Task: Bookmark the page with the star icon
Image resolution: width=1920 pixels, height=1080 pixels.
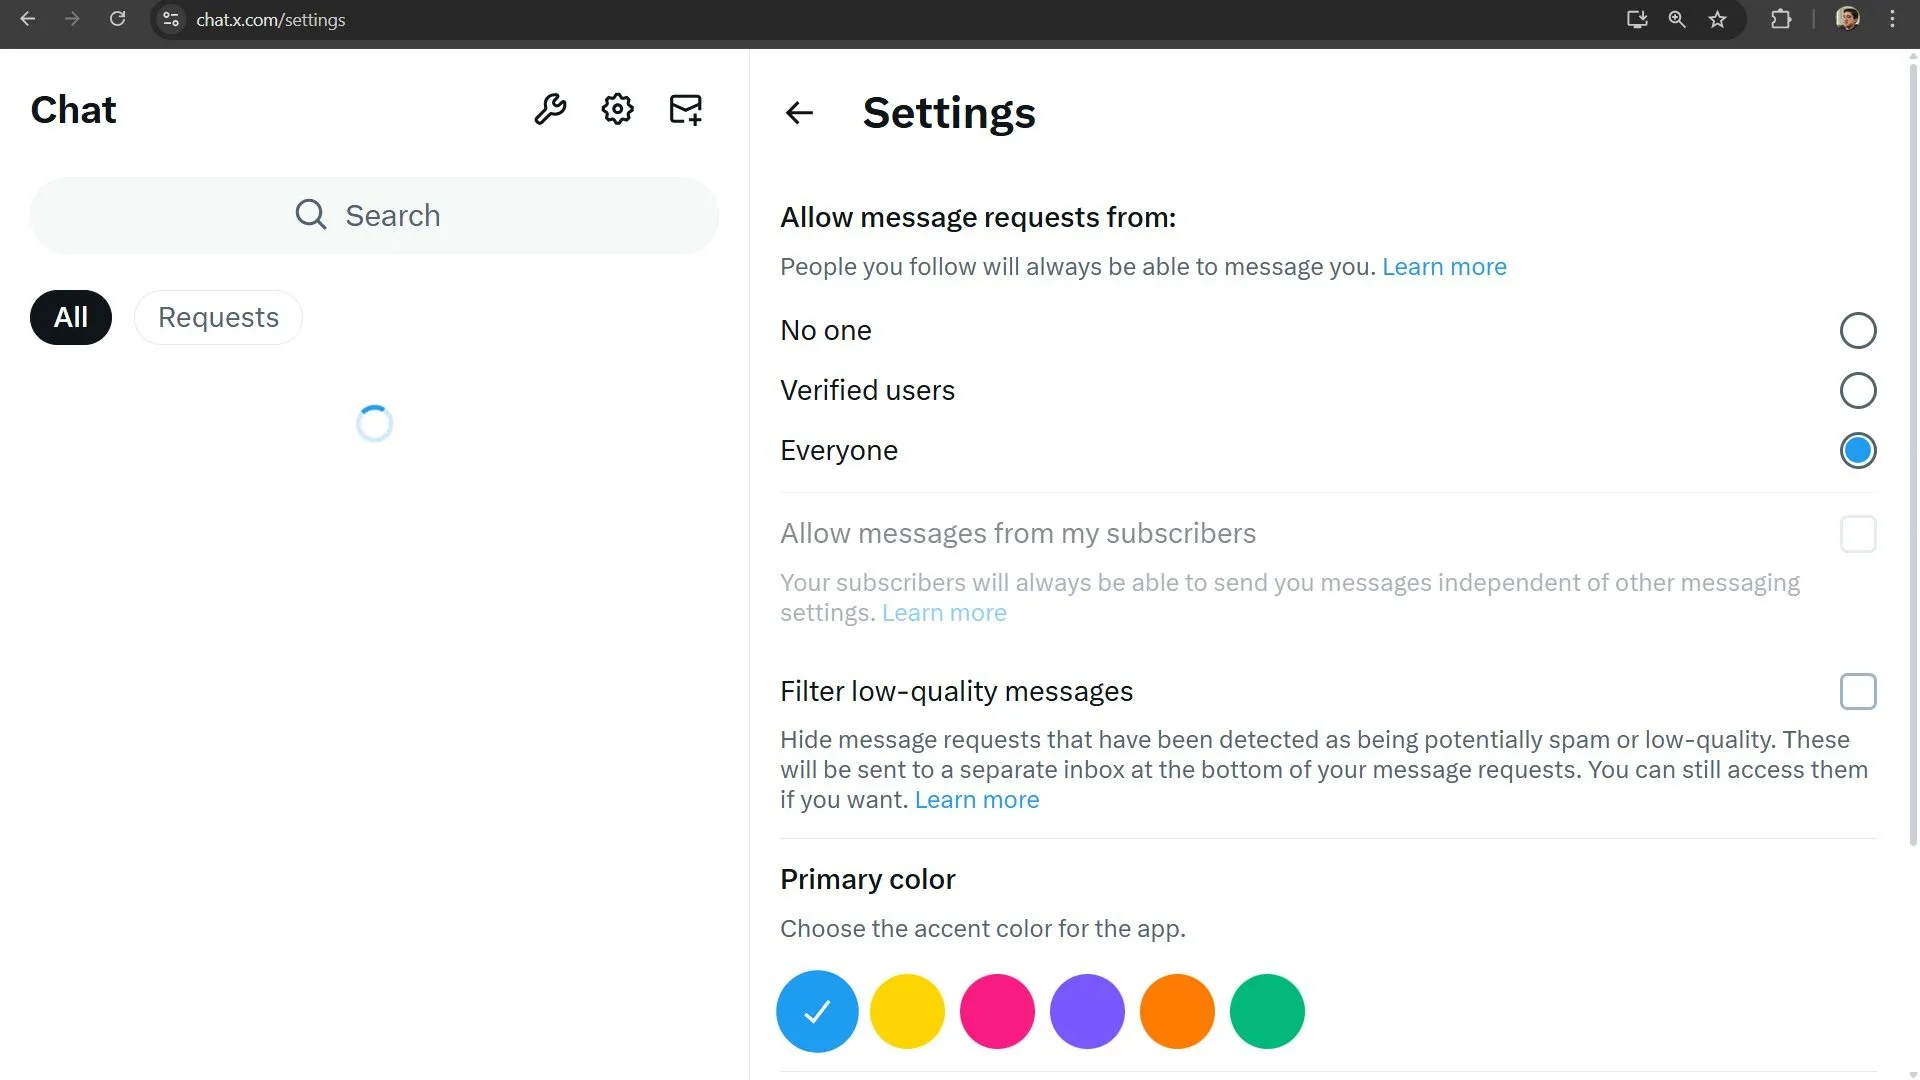Action: (1717, 19)
